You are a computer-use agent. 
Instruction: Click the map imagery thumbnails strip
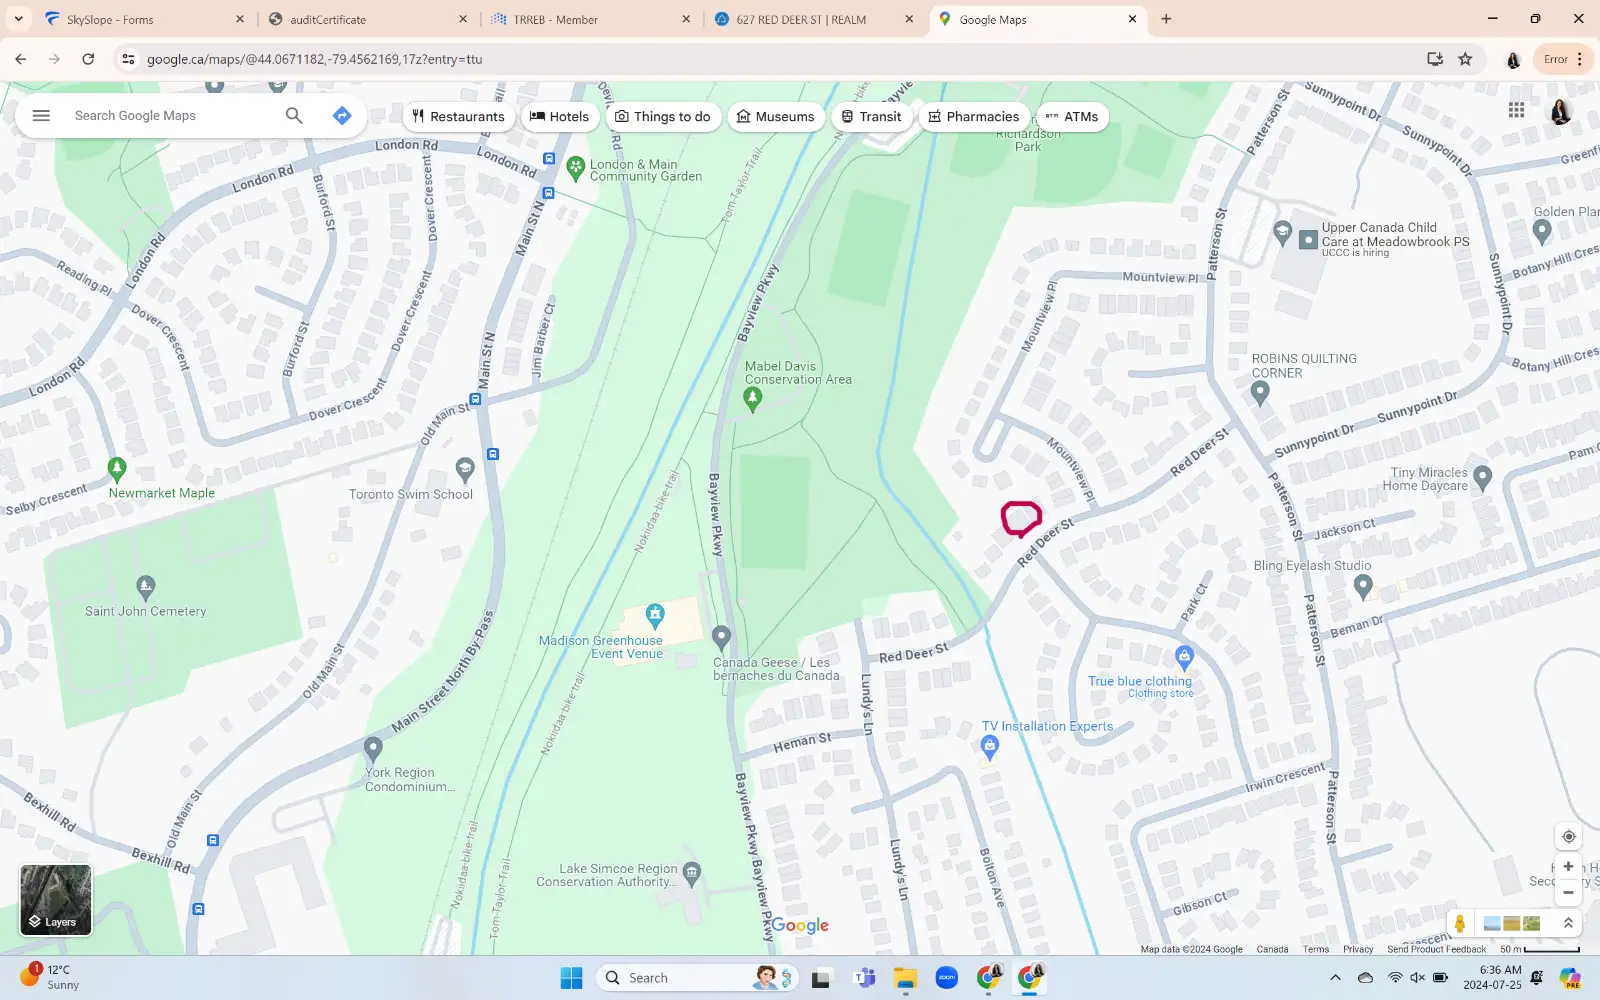(1512, 924)
